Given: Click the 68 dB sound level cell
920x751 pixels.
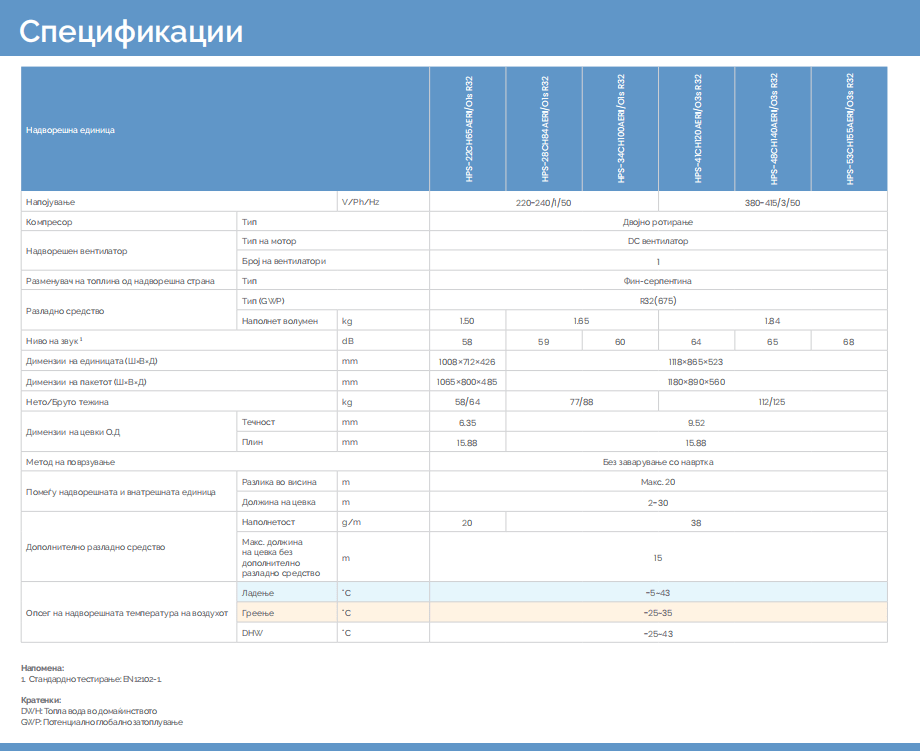Looking at the screenshot, I should (x=848, y=342).
